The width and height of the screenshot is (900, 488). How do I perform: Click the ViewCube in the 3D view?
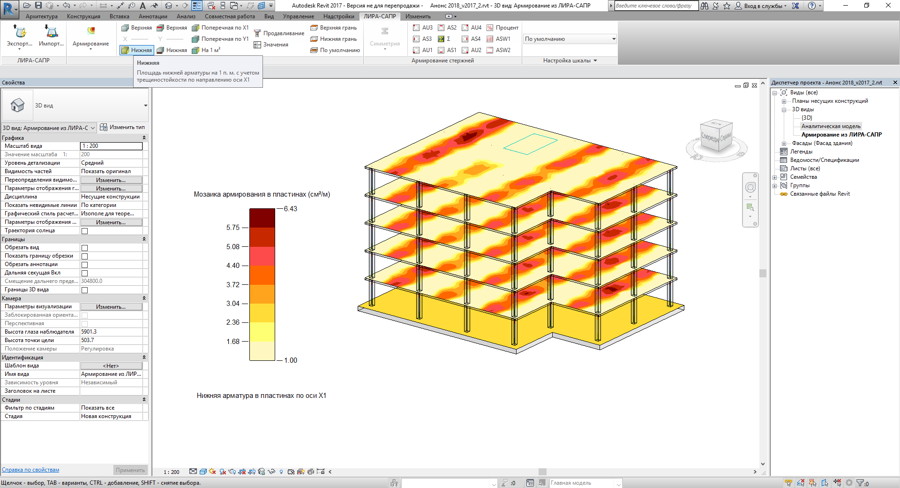tap(715, 135)
